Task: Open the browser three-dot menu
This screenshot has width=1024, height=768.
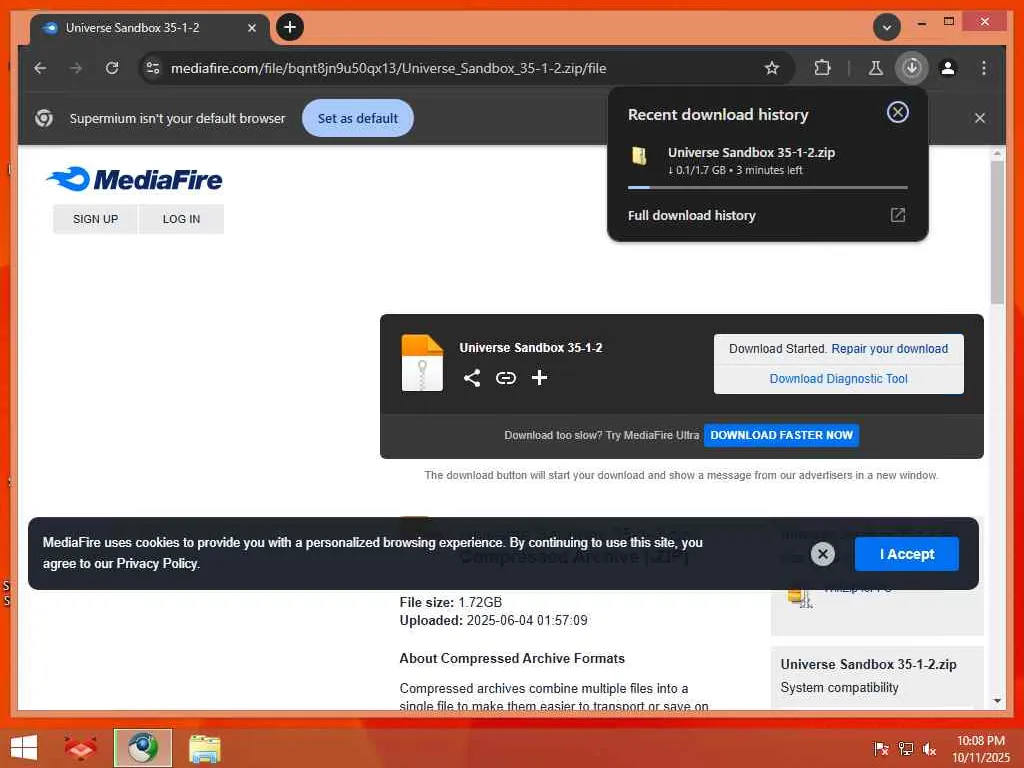Action: click(984, 68)
